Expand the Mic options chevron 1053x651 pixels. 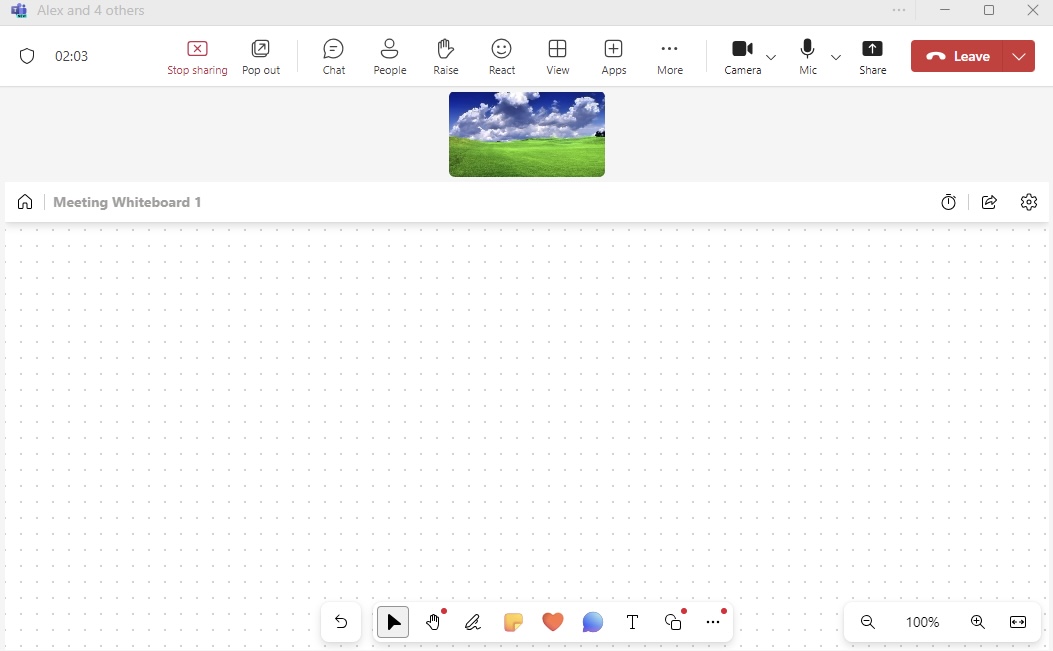pyautogui.click(x=835, y=57)
